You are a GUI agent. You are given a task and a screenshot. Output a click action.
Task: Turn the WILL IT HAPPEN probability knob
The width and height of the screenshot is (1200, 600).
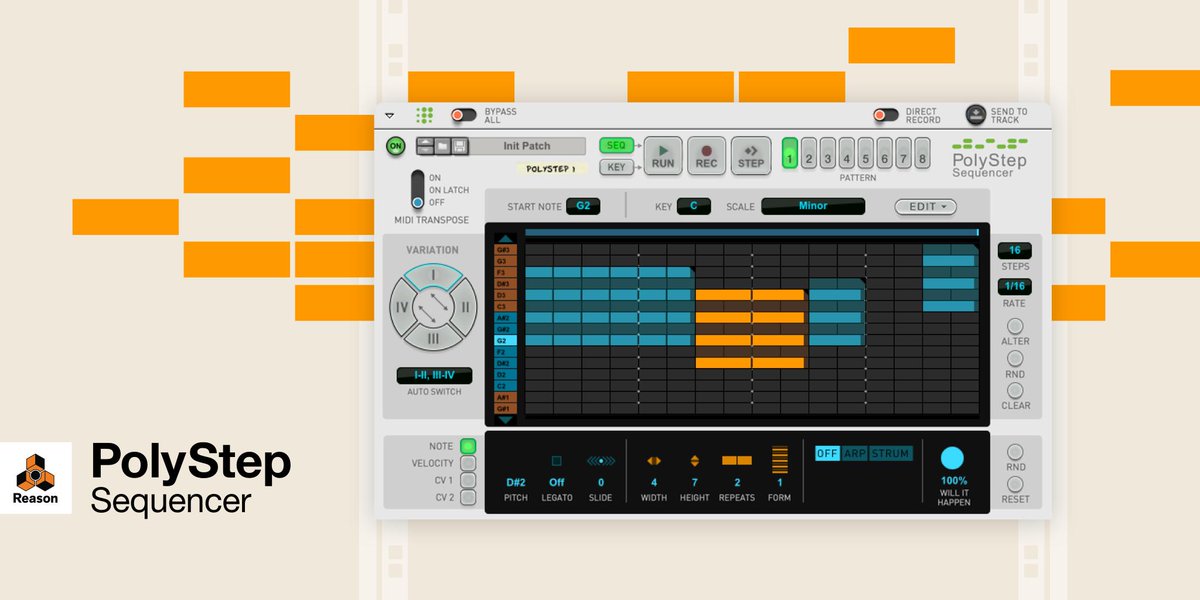click(x=952, y=459)
